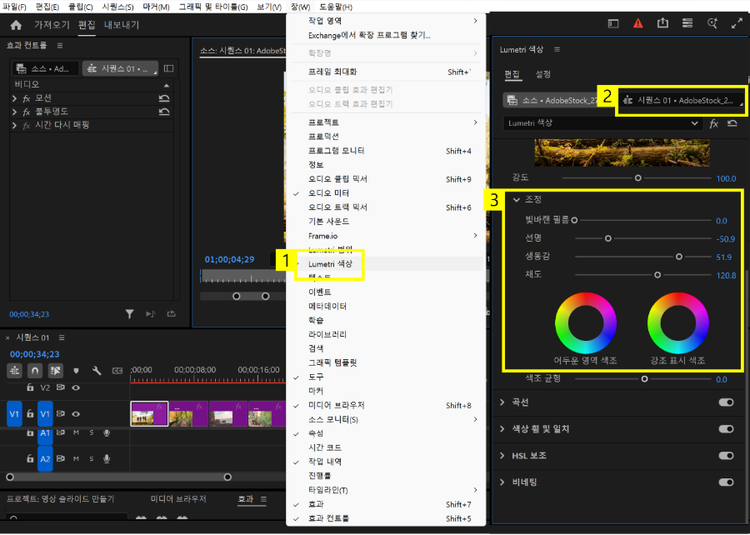
Task: Collapse the 조정 section
Action: pyautogui.click(x=516, y=200)
